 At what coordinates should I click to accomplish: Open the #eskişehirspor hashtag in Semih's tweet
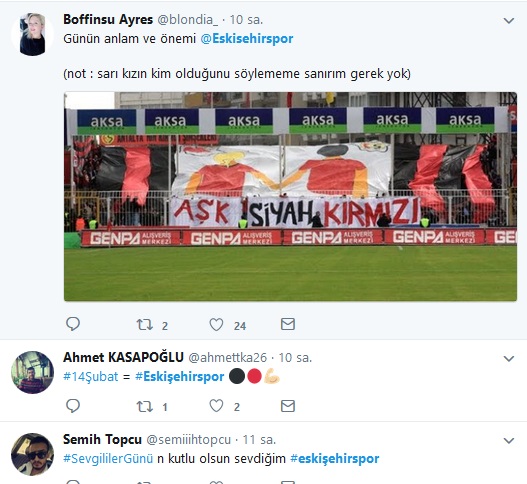(335, 458)
